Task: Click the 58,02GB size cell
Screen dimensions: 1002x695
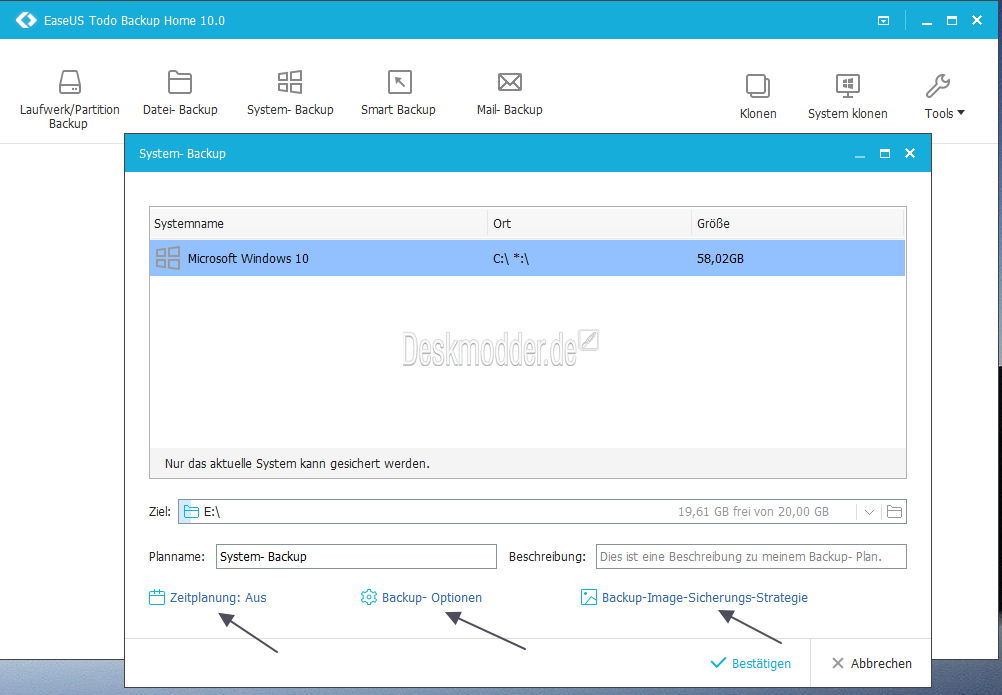Action: pos(720,259)
